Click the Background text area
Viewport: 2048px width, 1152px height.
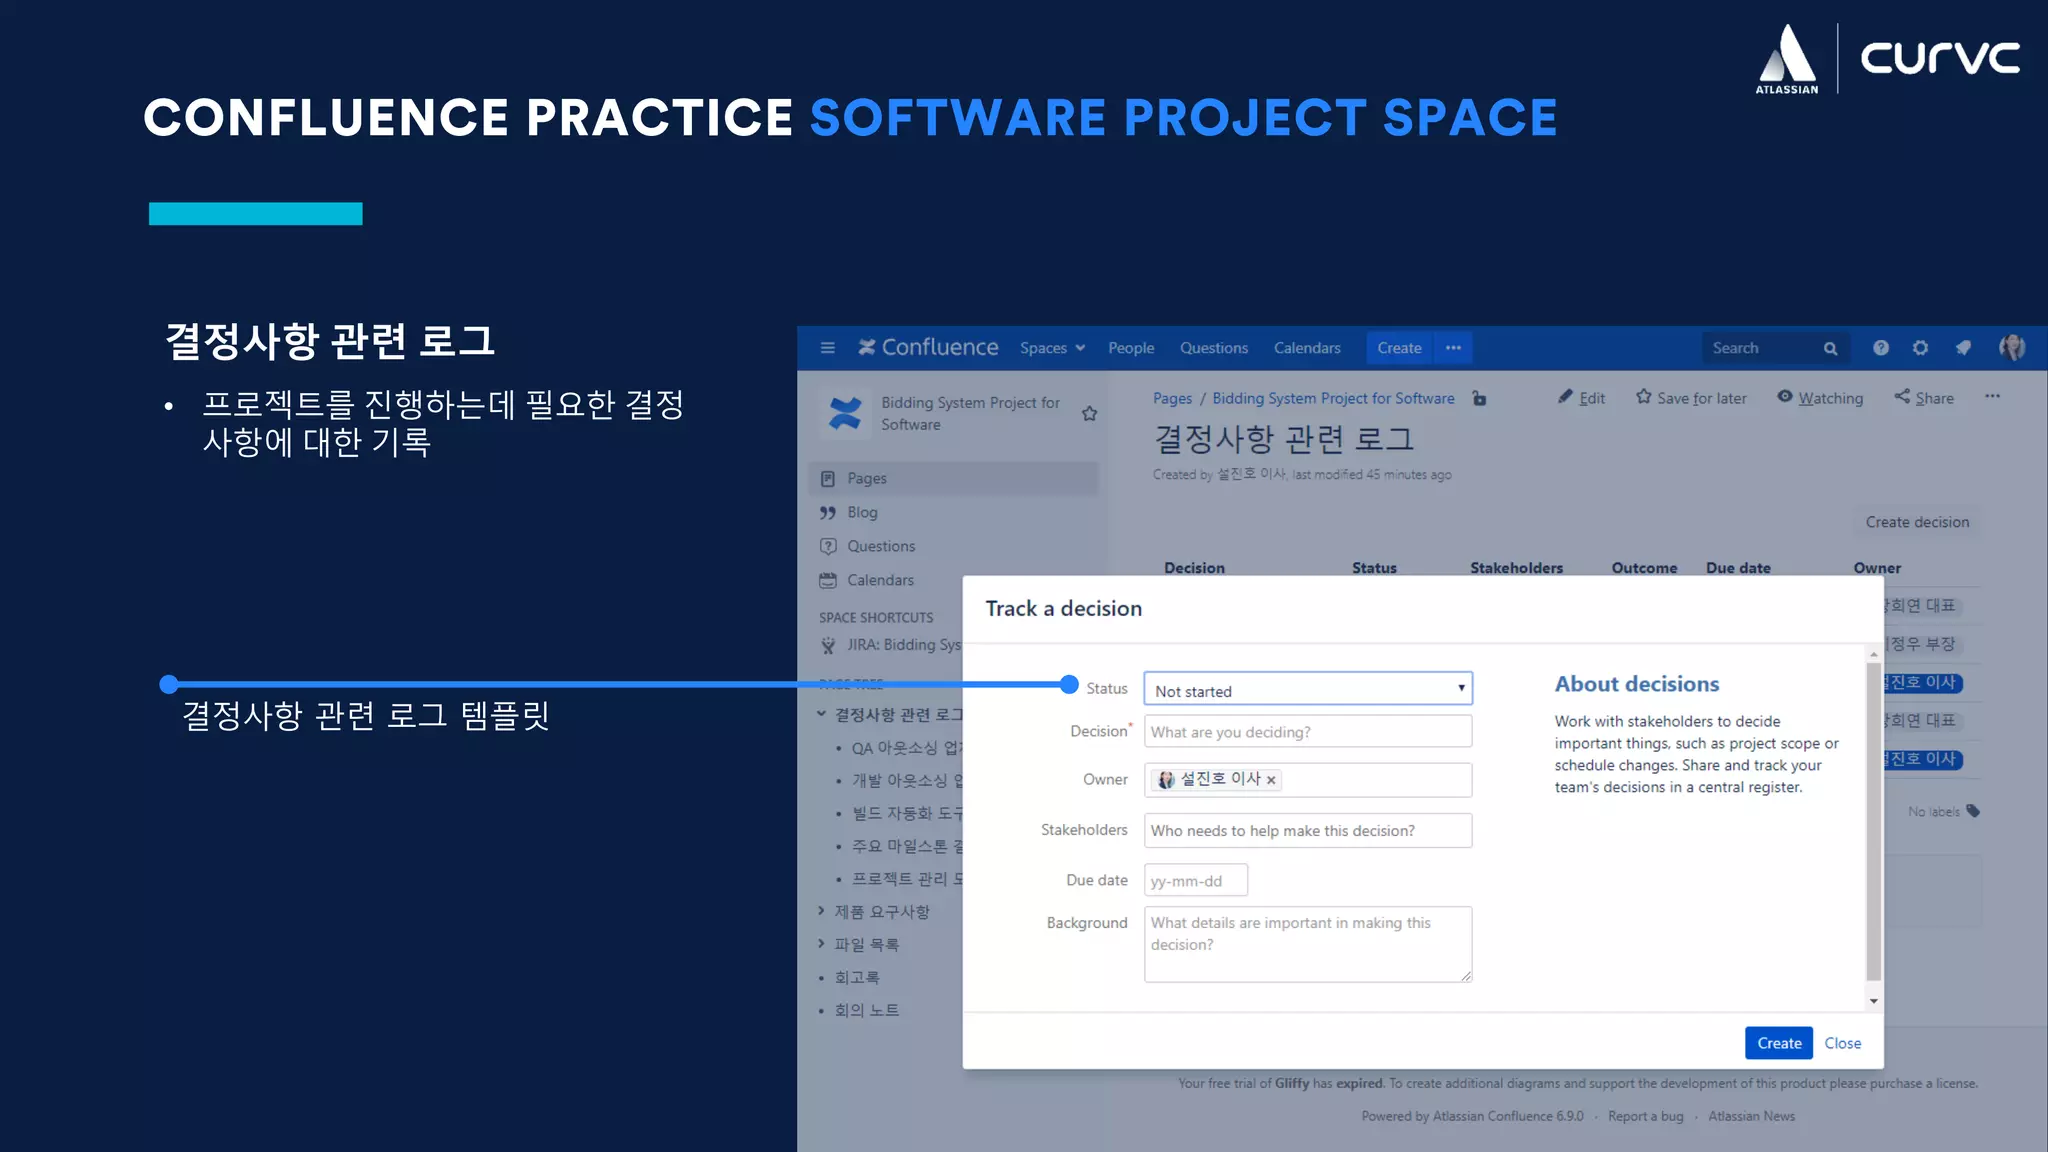coord(1308,944)
